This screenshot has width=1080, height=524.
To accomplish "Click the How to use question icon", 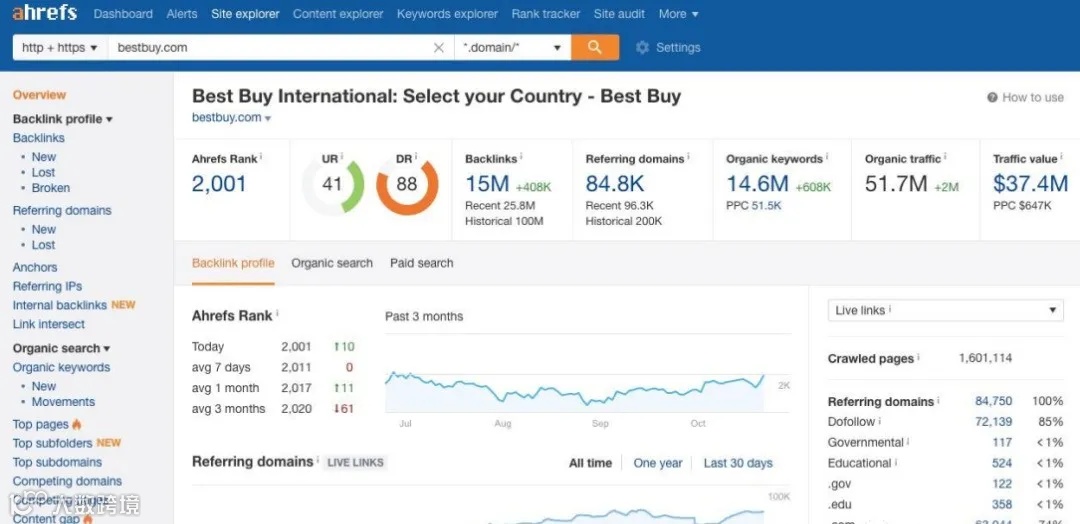I will tap(992, 98).
